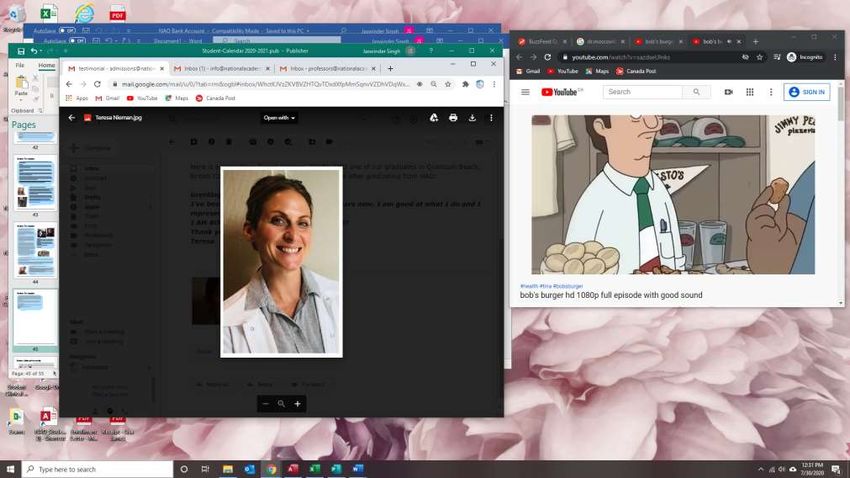Bookmark the Gmail page with star

click(448, 84)
